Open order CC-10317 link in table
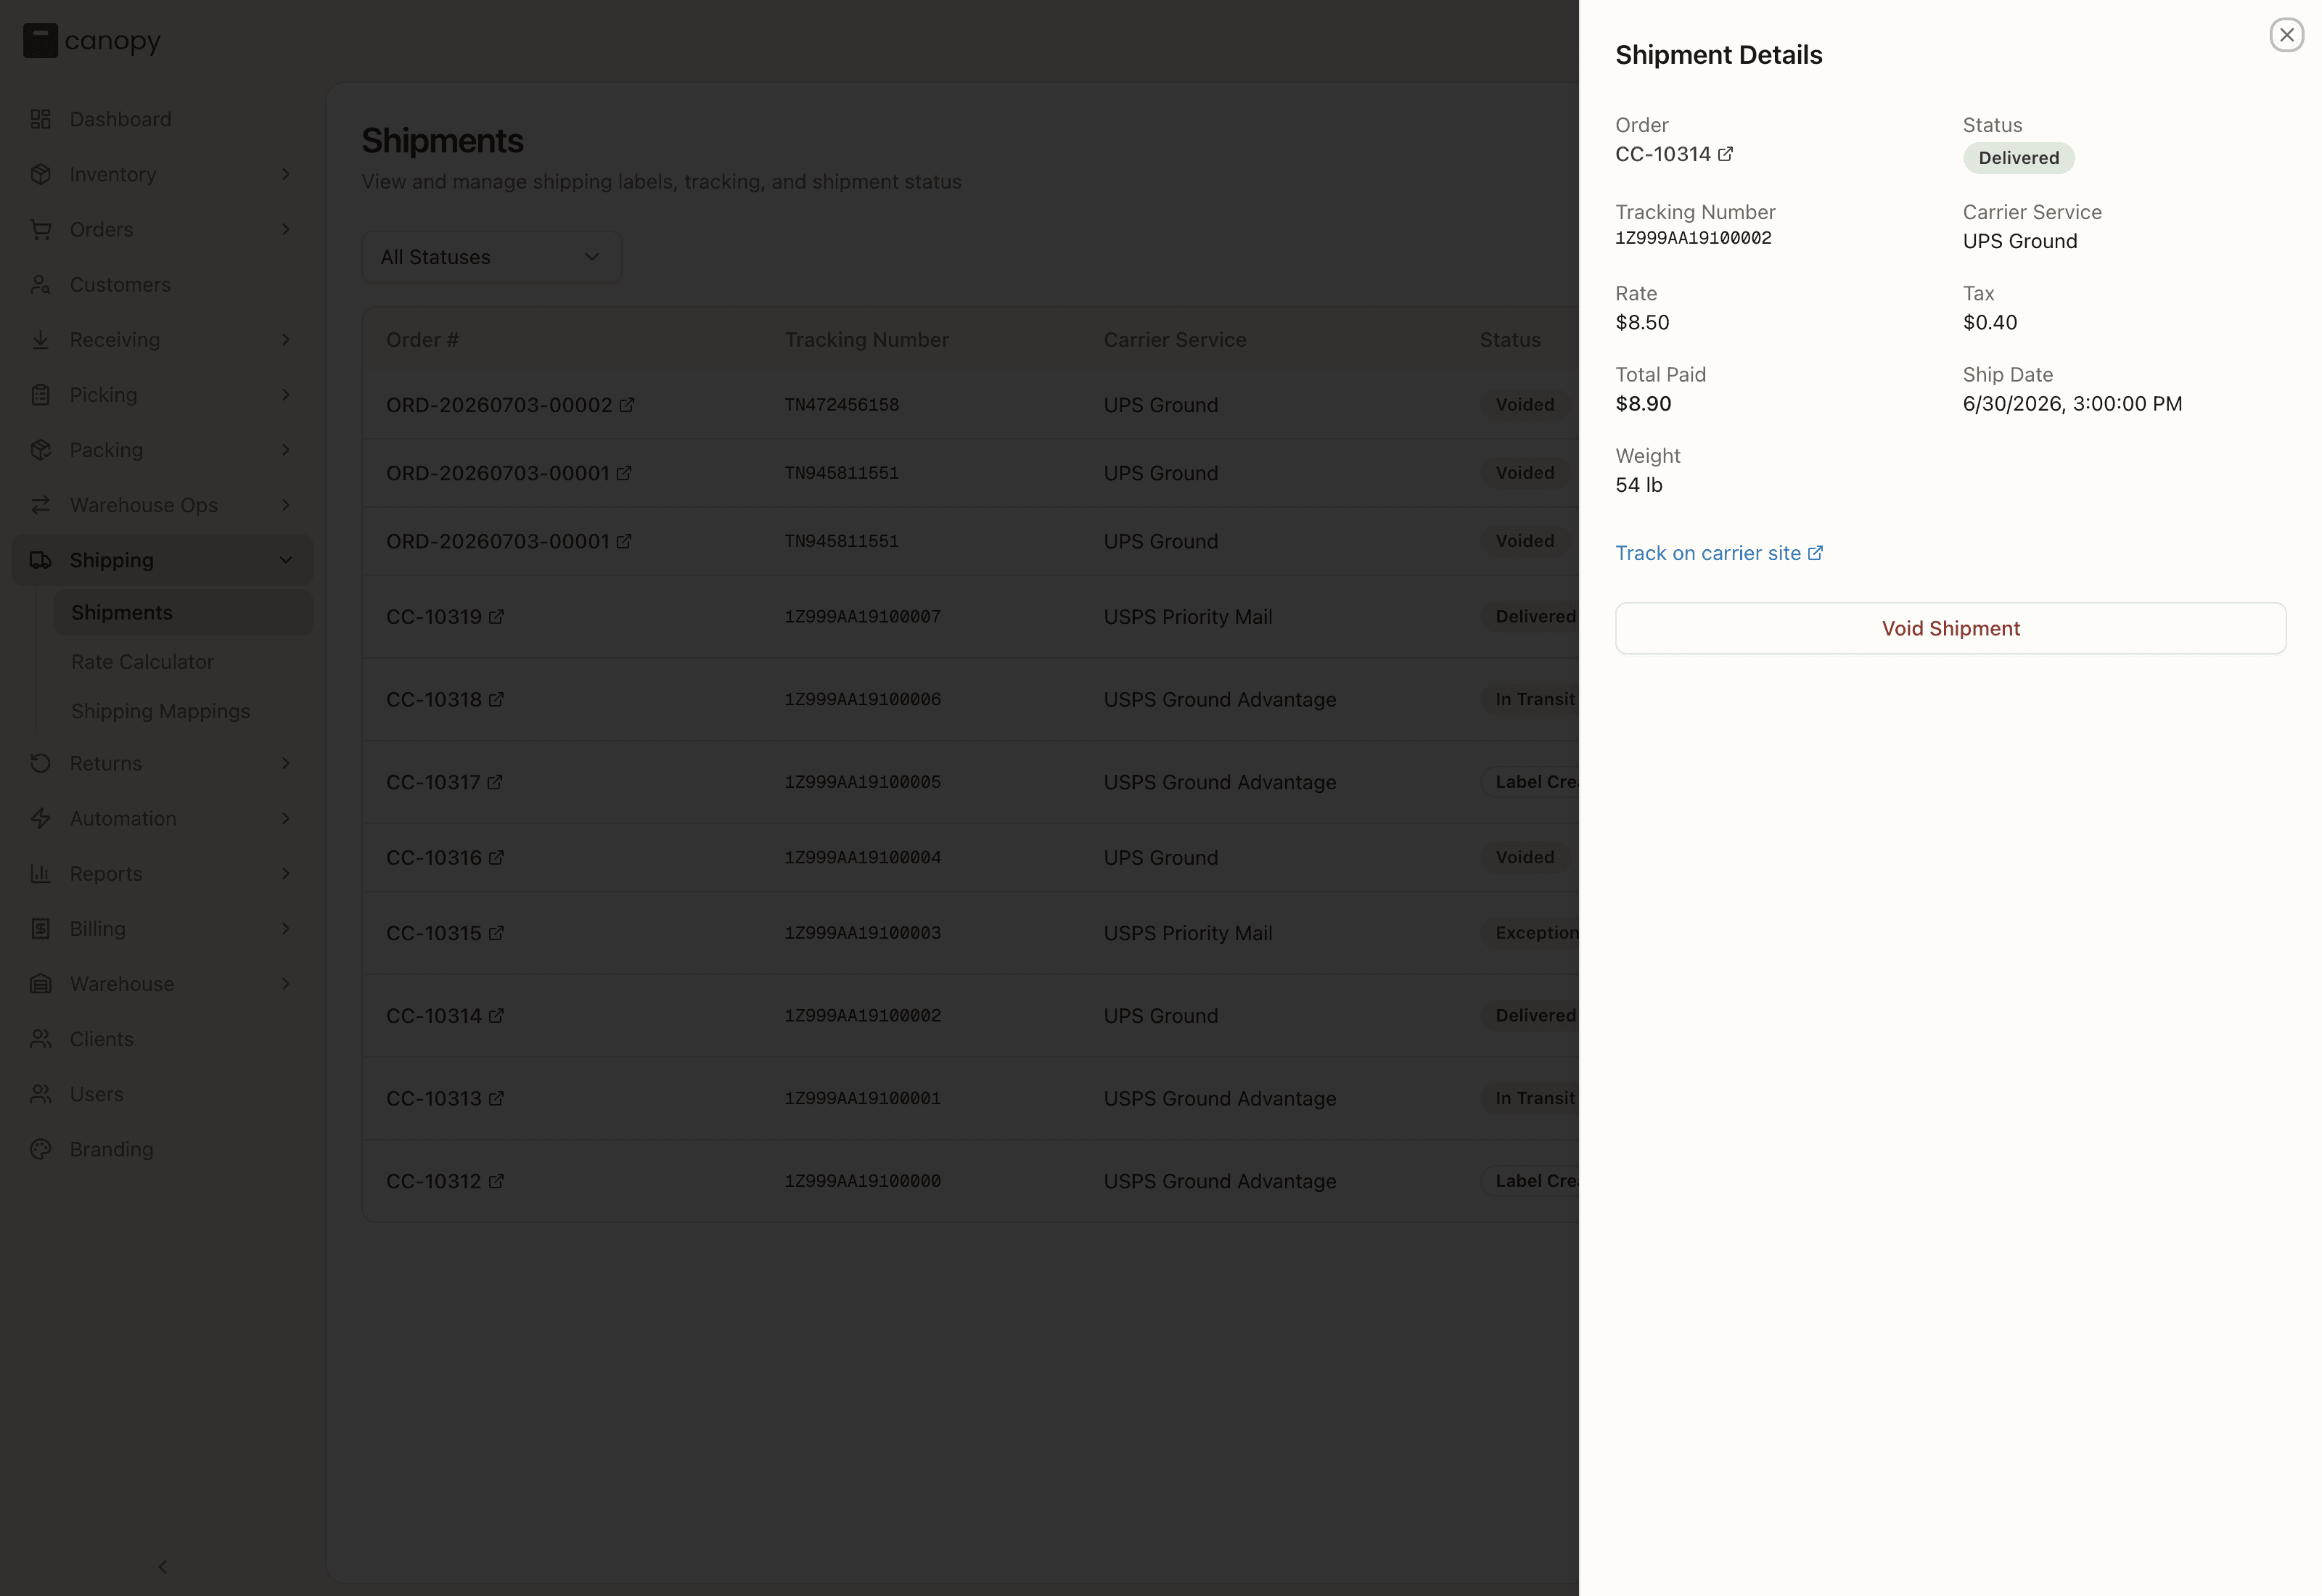Screen dimensions: 2322x1596 pos(444,782)
